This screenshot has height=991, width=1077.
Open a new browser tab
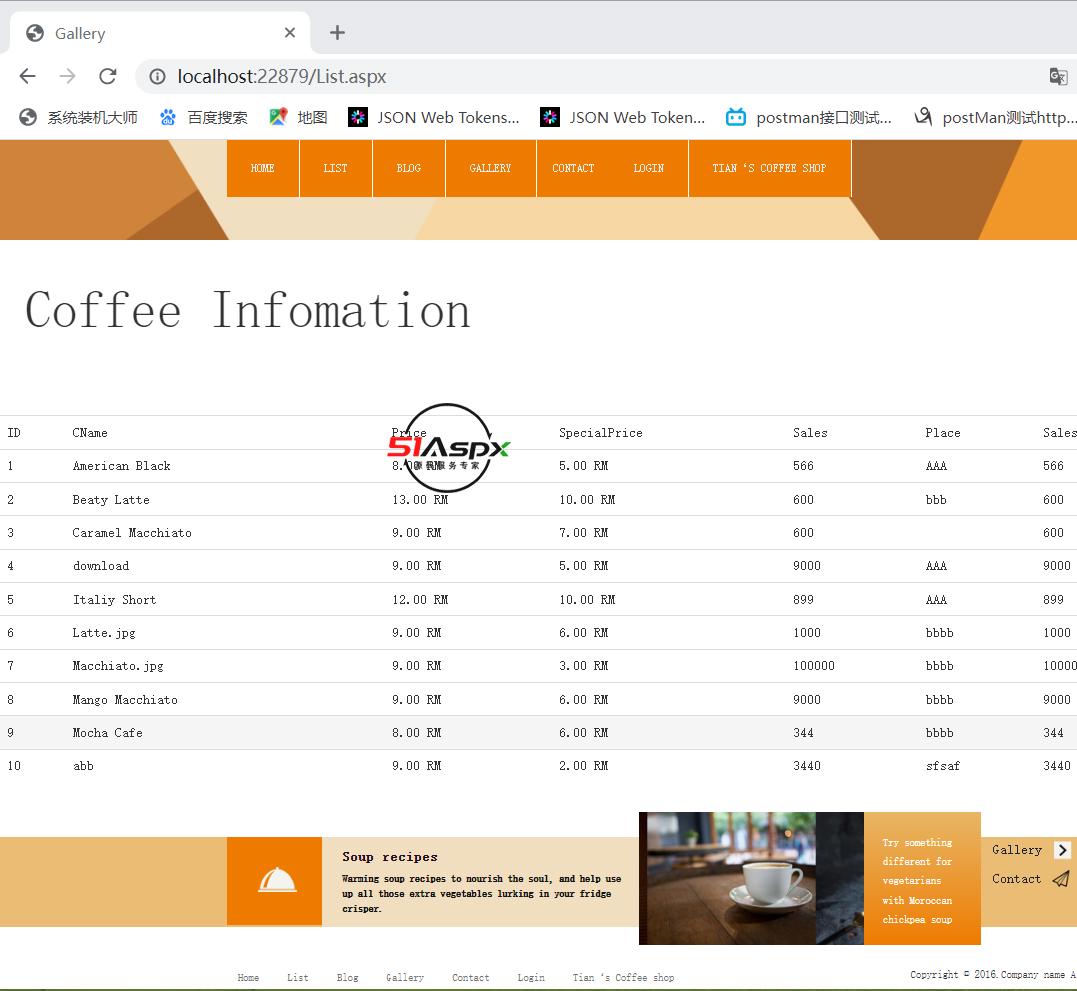pos(337,33)
